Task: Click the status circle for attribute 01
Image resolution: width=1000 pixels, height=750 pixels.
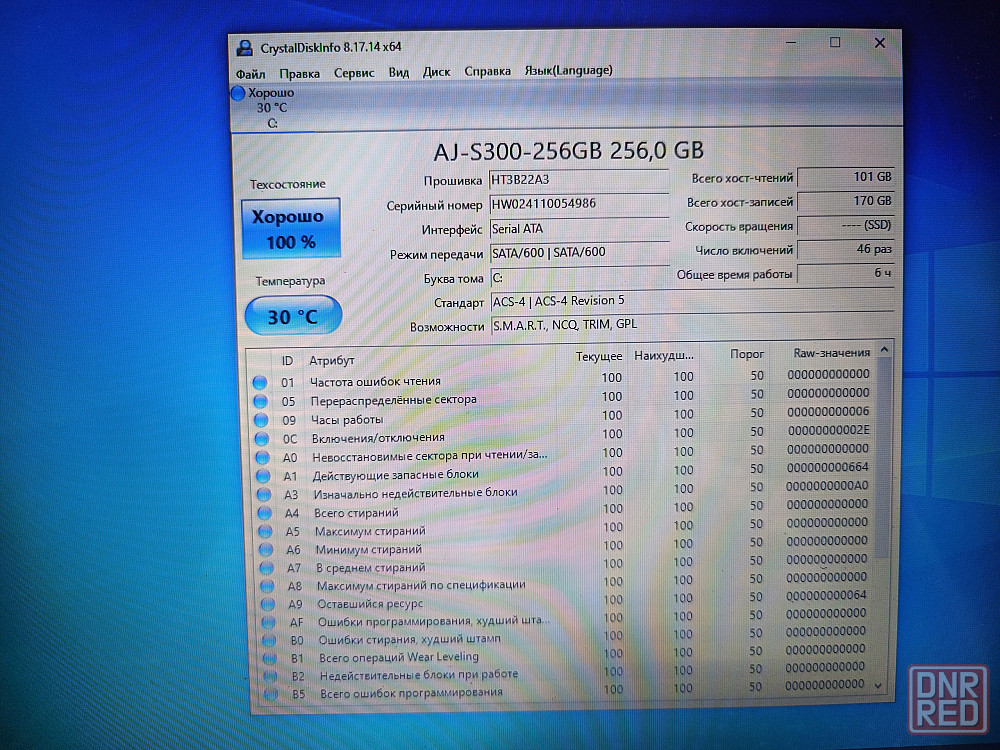Action: tap(260, 383)
